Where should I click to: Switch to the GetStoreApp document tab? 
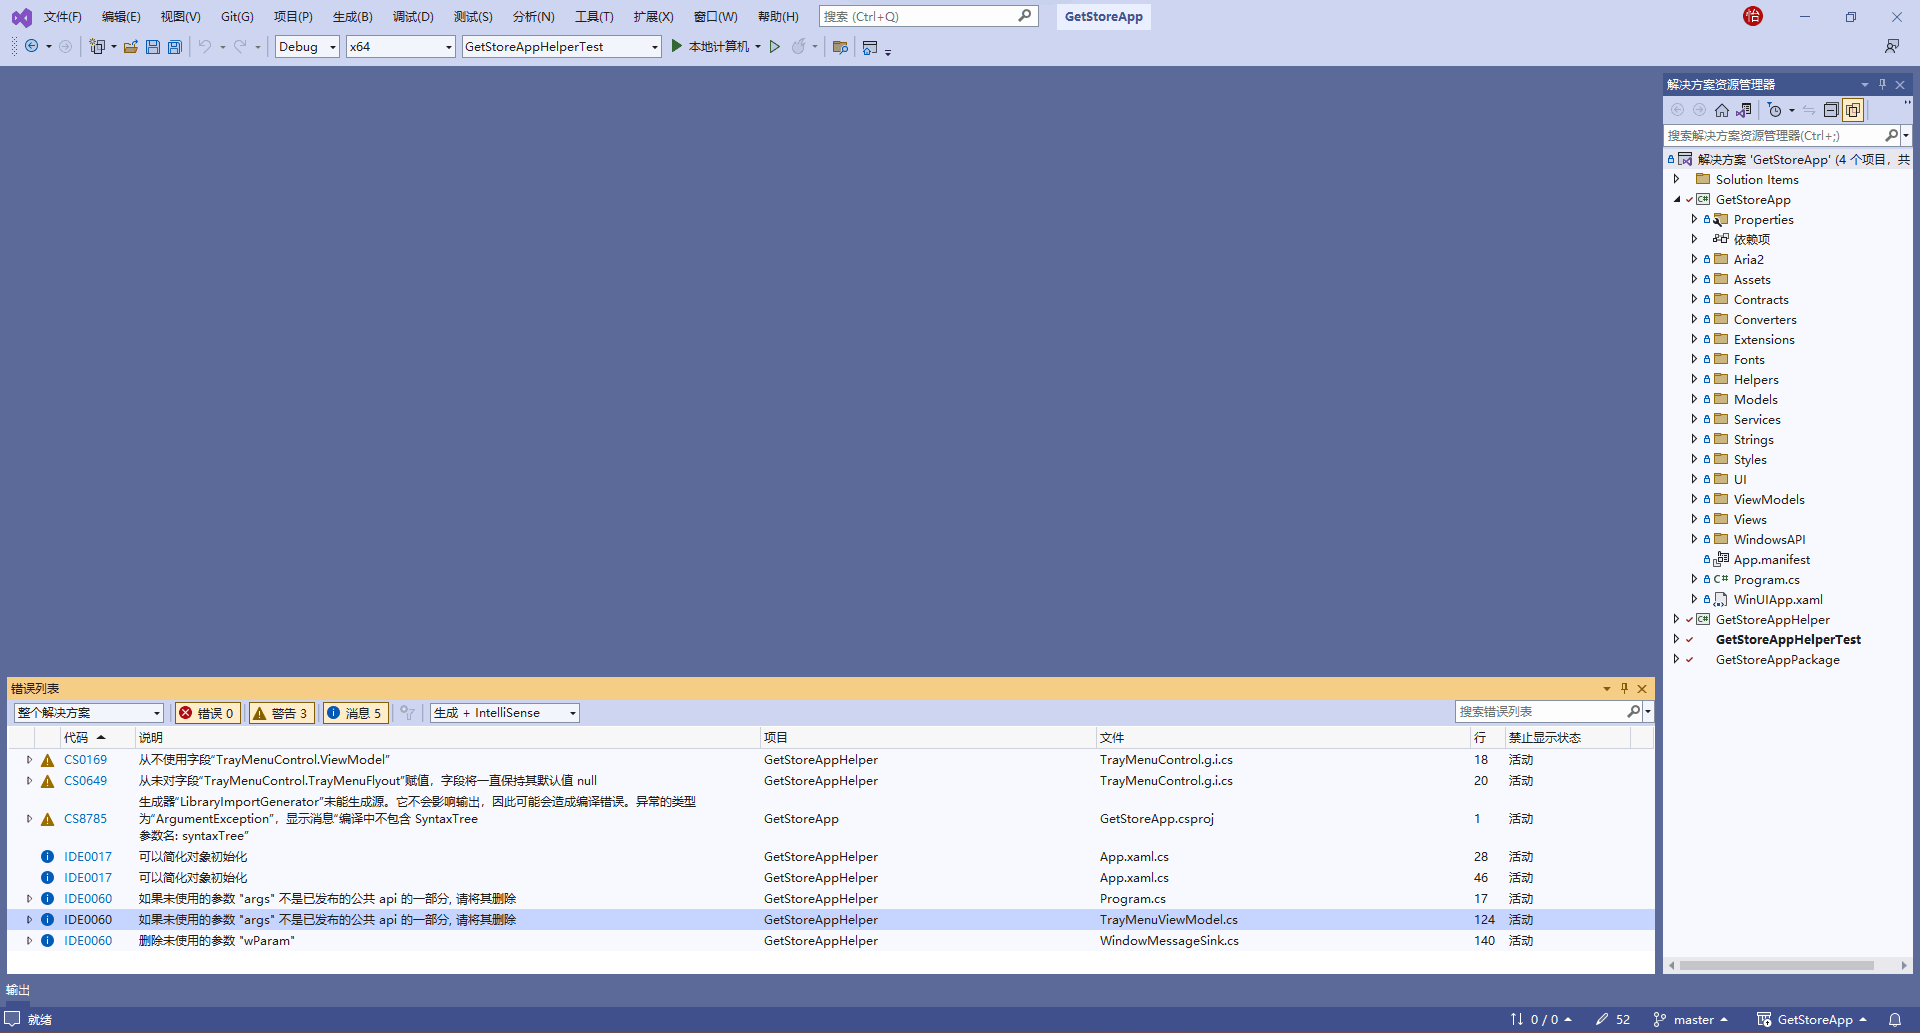tap(1103, 16)
